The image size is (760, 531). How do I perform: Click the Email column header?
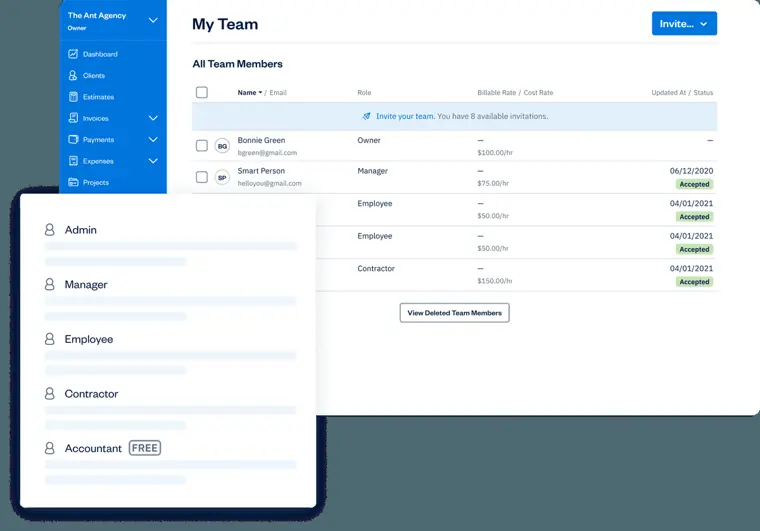[x=278, y=93]
